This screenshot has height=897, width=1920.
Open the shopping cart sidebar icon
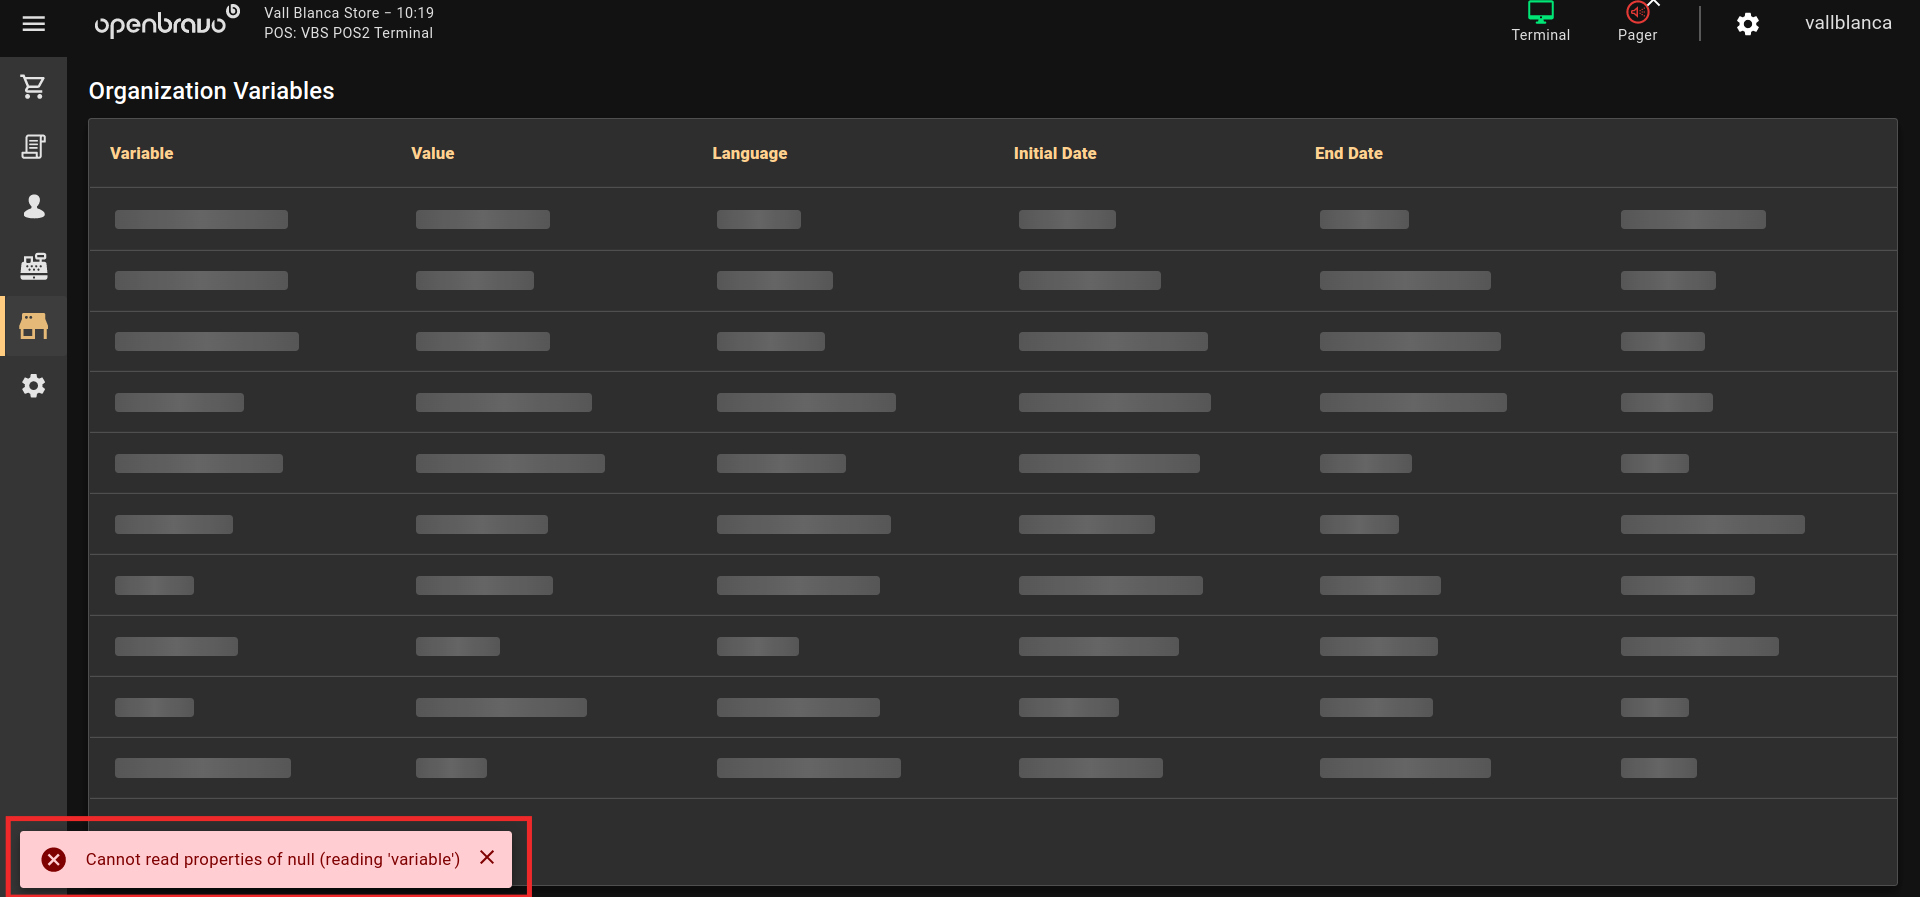tap(34, 87)
